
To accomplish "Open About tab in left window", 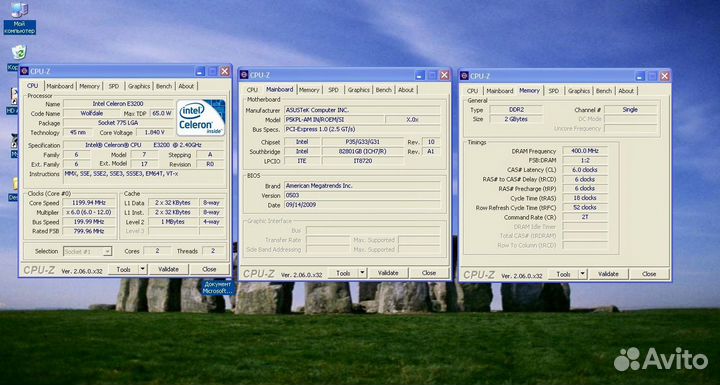I will pyautogui.click(x=186, y=86).
